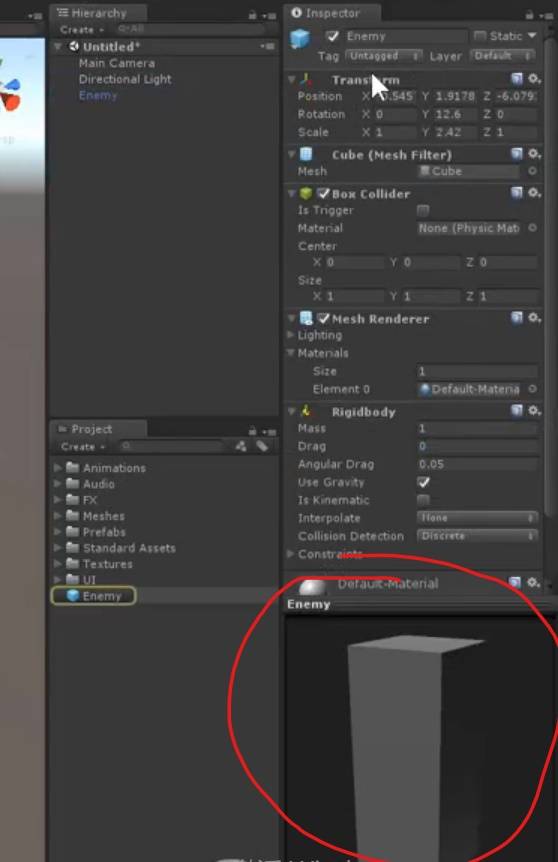Open the Box Collider help book icon
The width and height of the screenshot is (558, 862).
pos(517,192)
